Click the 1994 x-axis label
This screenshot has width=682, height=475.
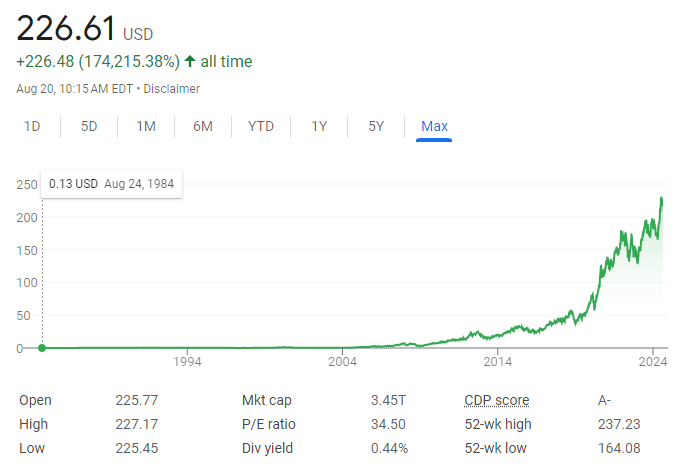[x=187, y=363]
